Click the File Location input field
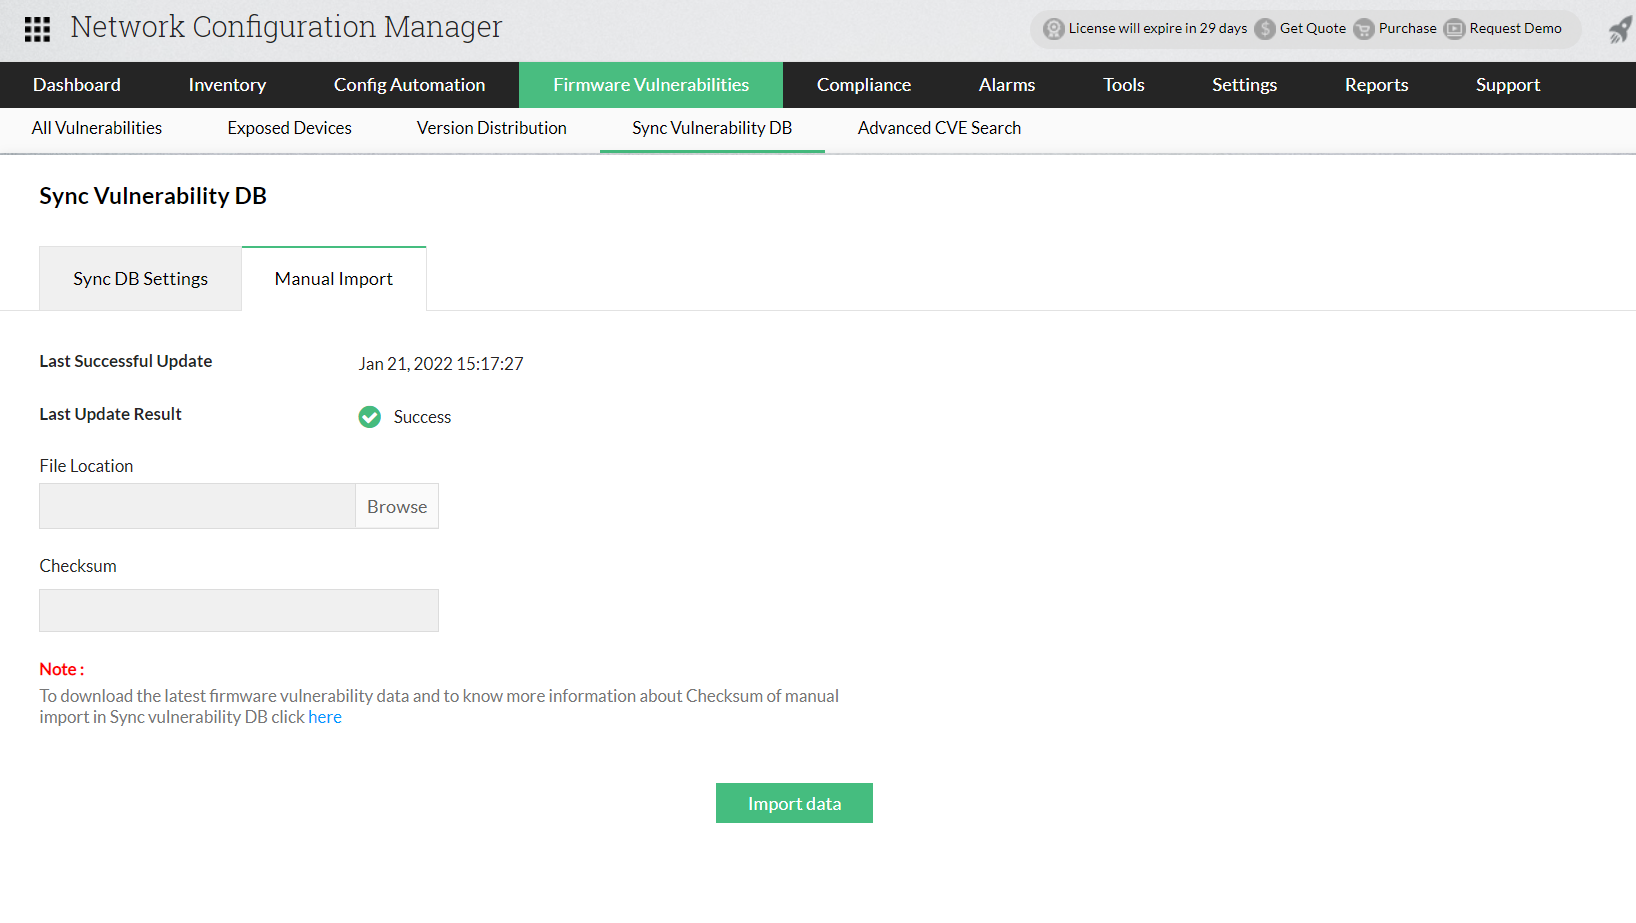Screen dimensions: 1636x923 pos(197,506)
